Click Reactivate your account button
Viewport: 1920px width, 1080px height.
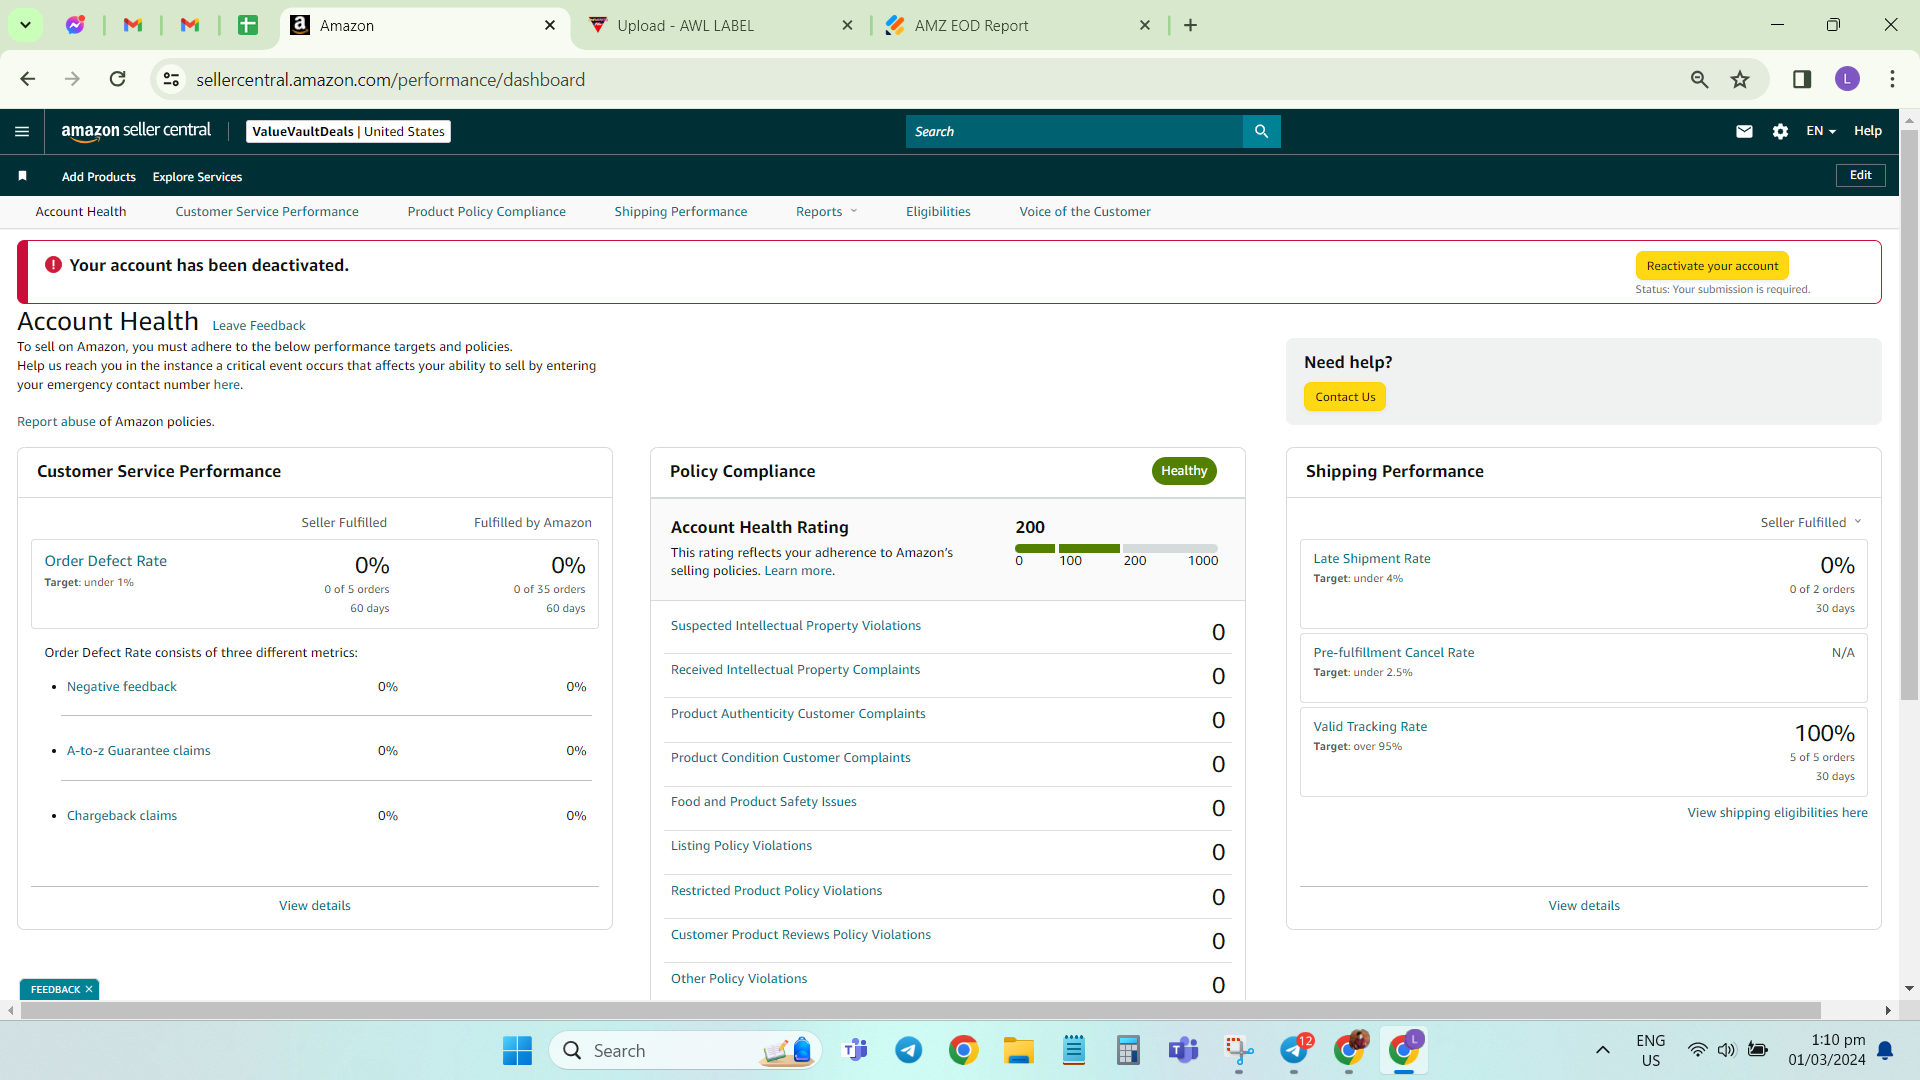1712,266
